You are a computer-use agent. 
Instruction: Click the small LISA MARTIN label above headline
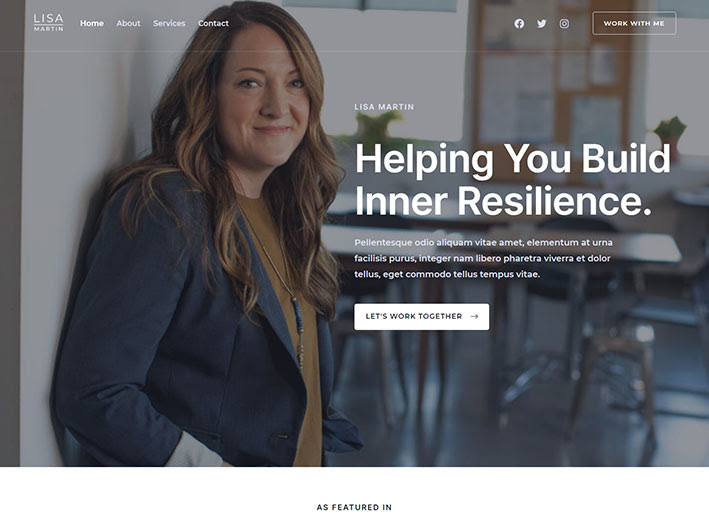pyautogui.click(x=384, y=107)
